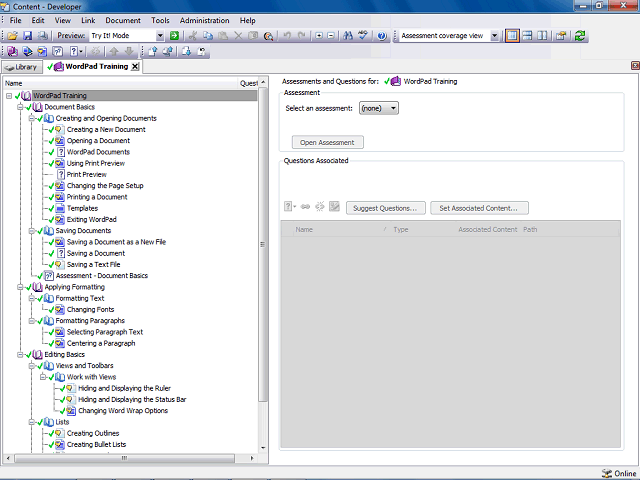Image resolution: width=640 pixels, height=480 pixels.
Task: Collapse the WordPad Training root node
Action: click(9, 96)
